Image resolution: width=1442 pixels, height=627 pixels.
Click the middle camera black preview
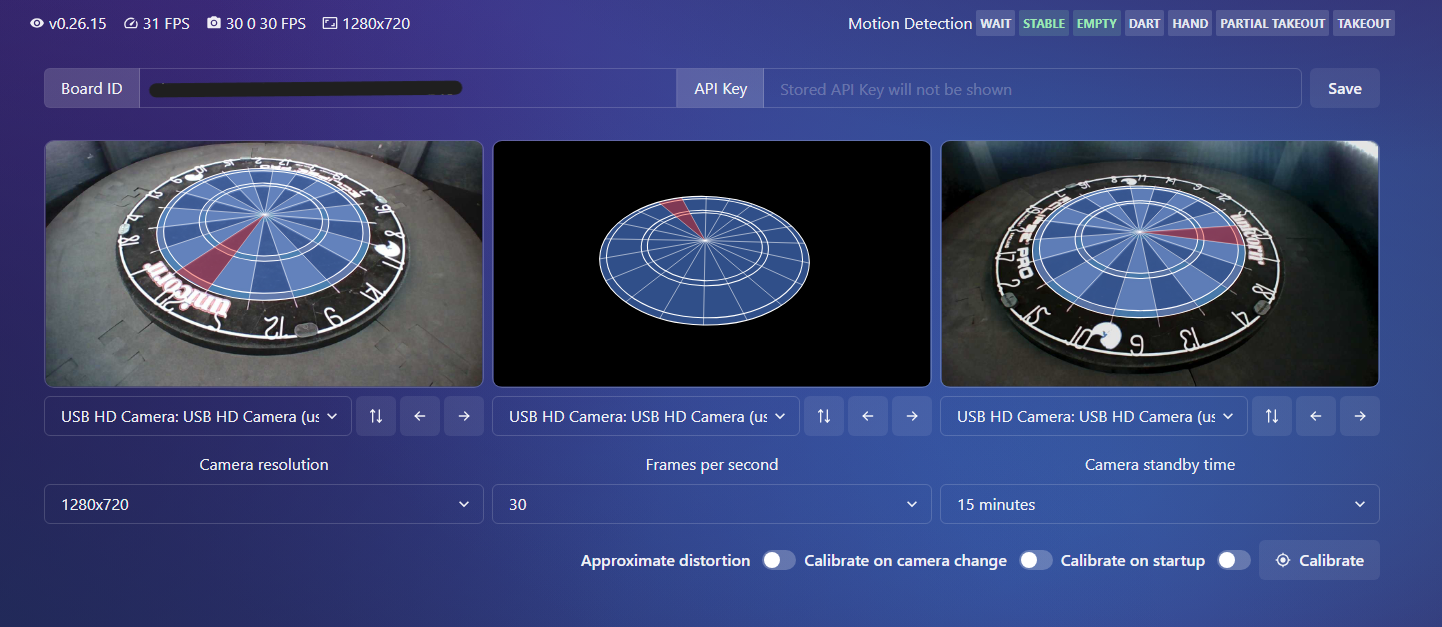click(x=712, y=264)
